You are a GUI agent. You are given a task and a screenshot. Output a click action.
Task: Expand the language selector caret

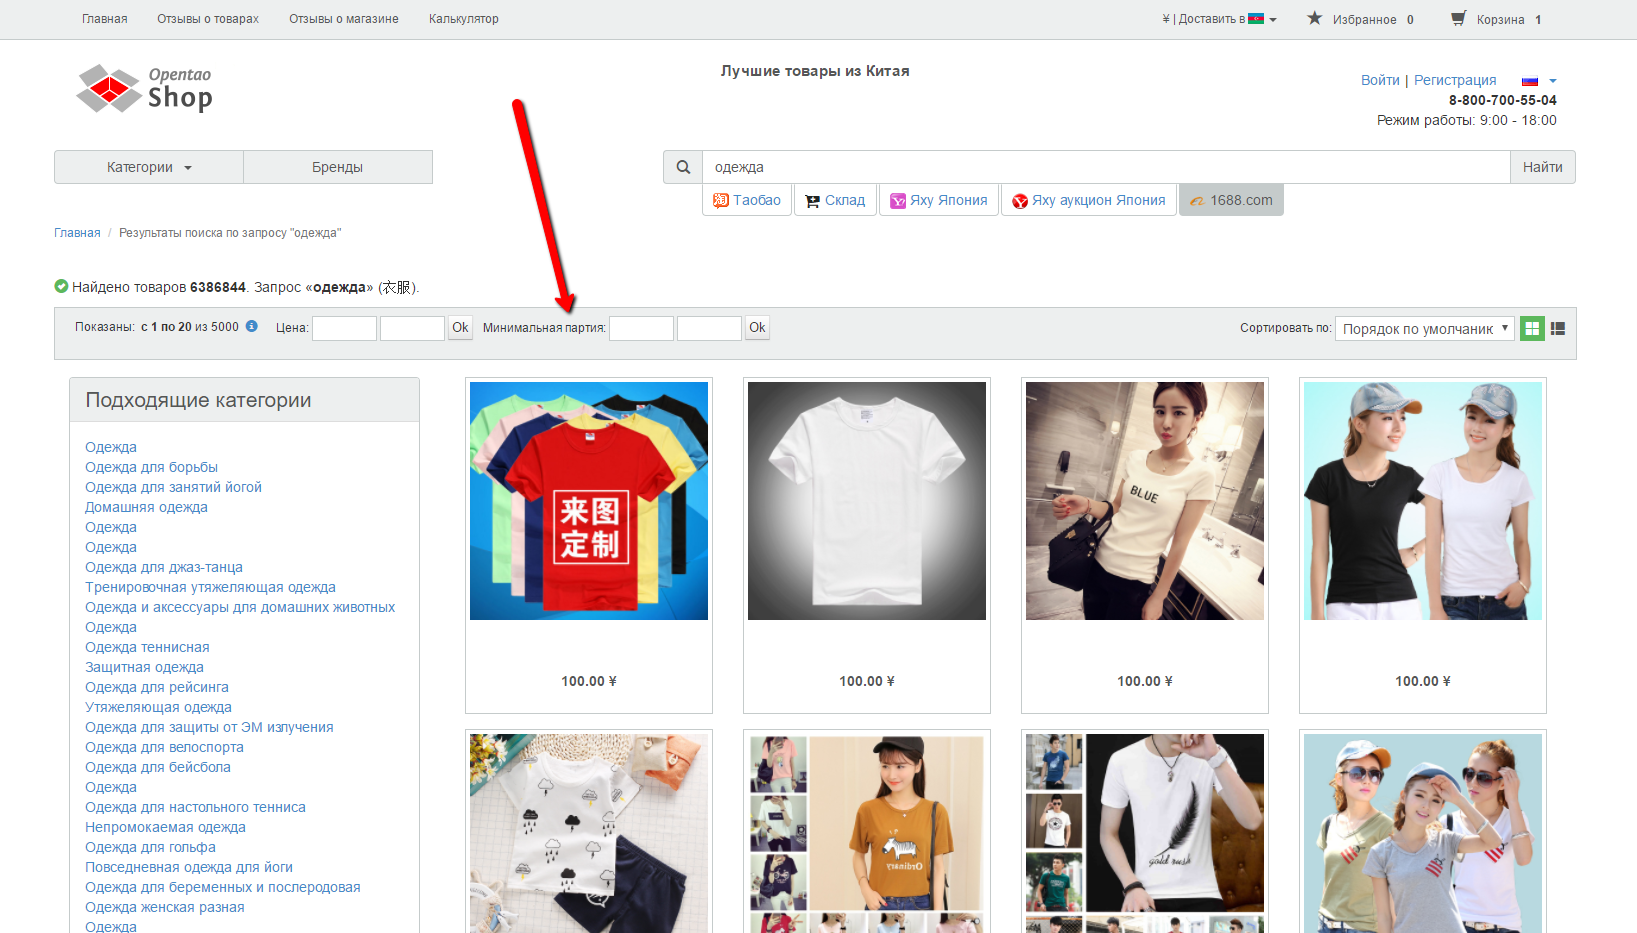point(1553,81)
